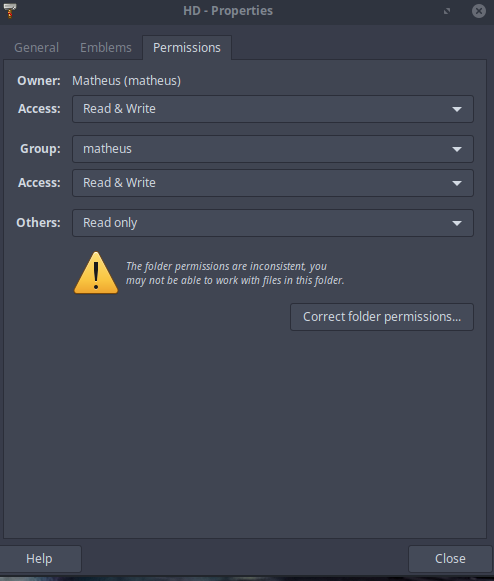494x581 pixels.
Task: Open the Emblems tab
Action: coord(106,48)
